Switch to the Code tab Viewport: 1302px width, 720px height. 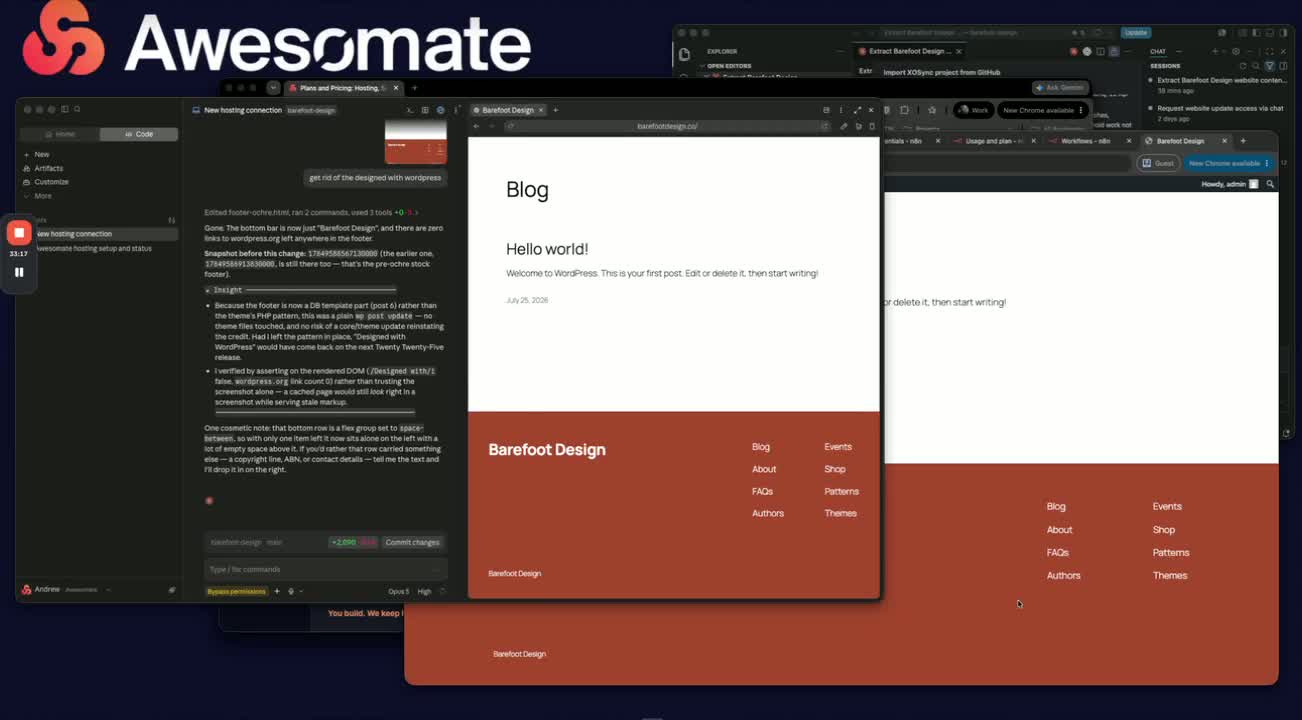[x=139, y=134]
